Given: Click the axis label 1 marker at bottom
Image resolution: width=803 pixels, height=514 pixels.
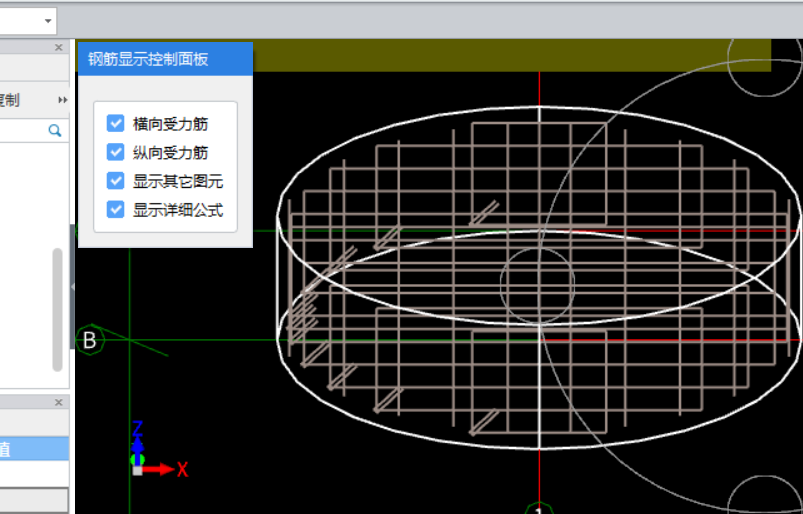Looking at the screenshot, I should pos(538,508).
